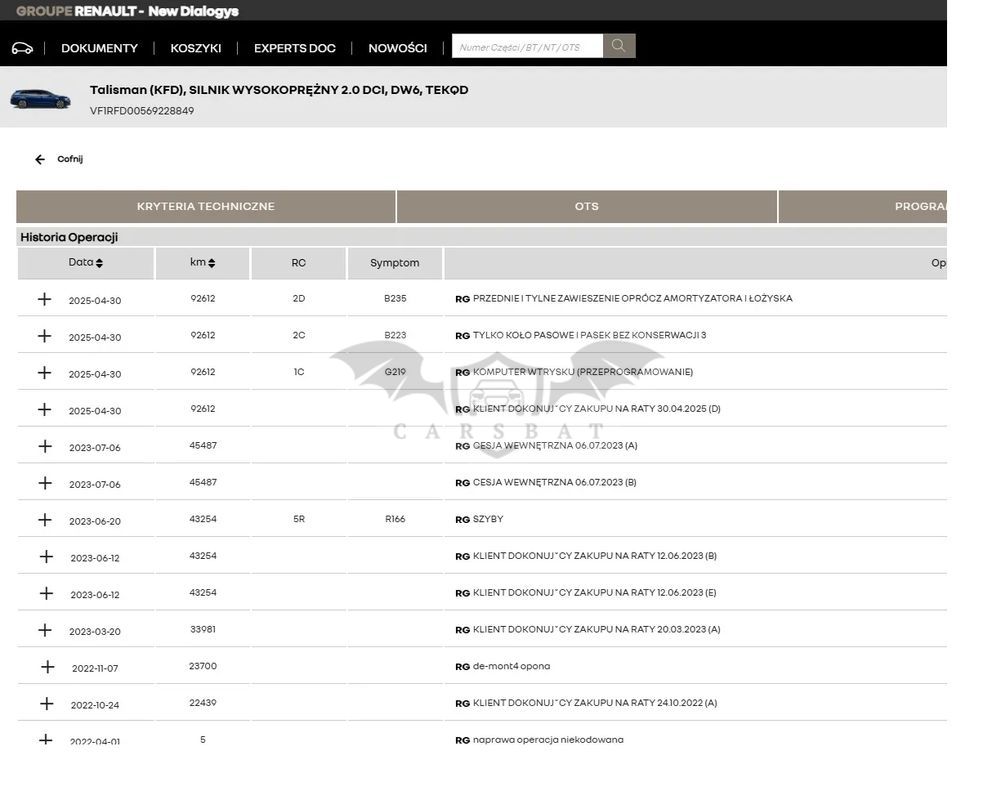The image size is (992, 800).
Task: Click the blue Talisman vehicle thumbnail
Action: (x=40, y=99)
